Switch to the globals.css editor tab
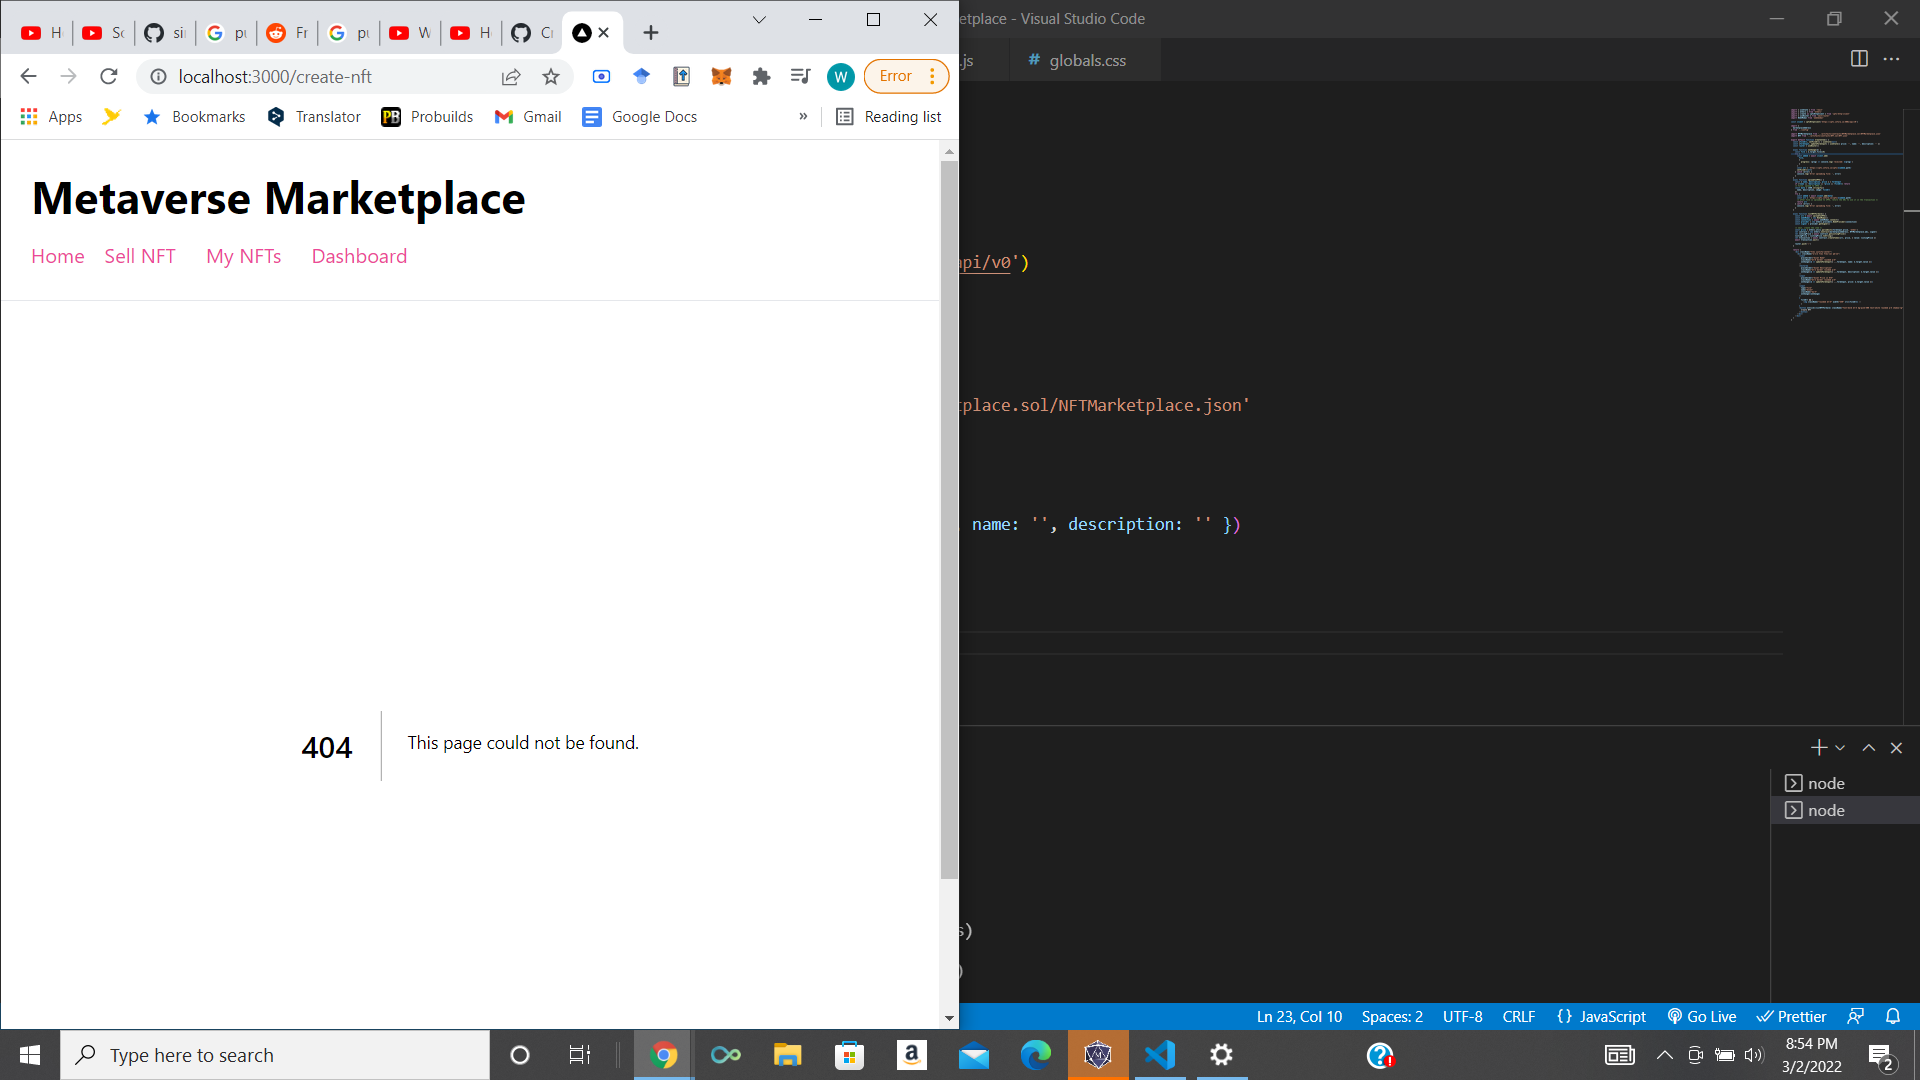 [x=1086, y=60]
